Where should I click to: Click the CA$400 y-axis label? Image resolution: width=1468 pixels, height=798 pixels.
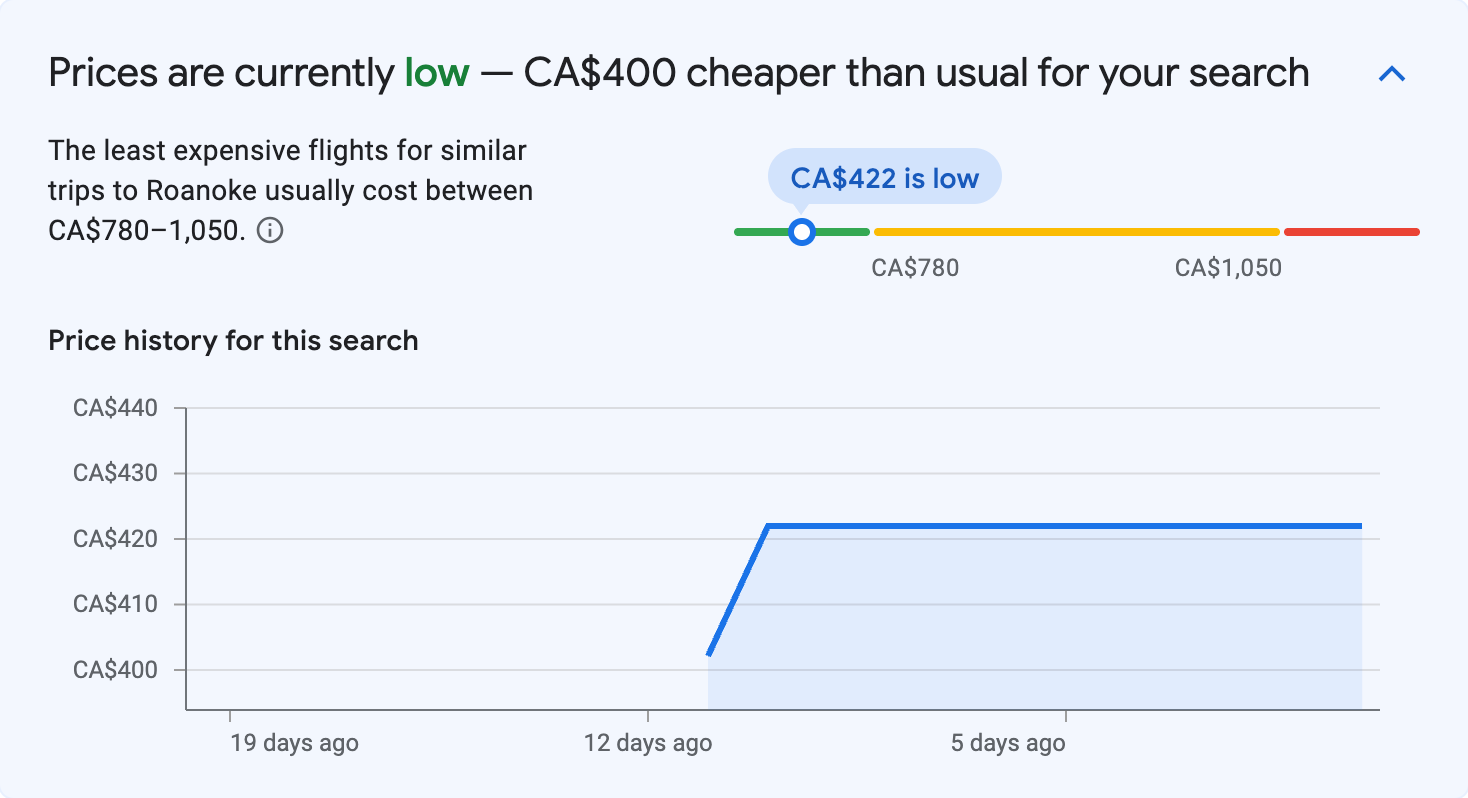(x=116, y=670)
